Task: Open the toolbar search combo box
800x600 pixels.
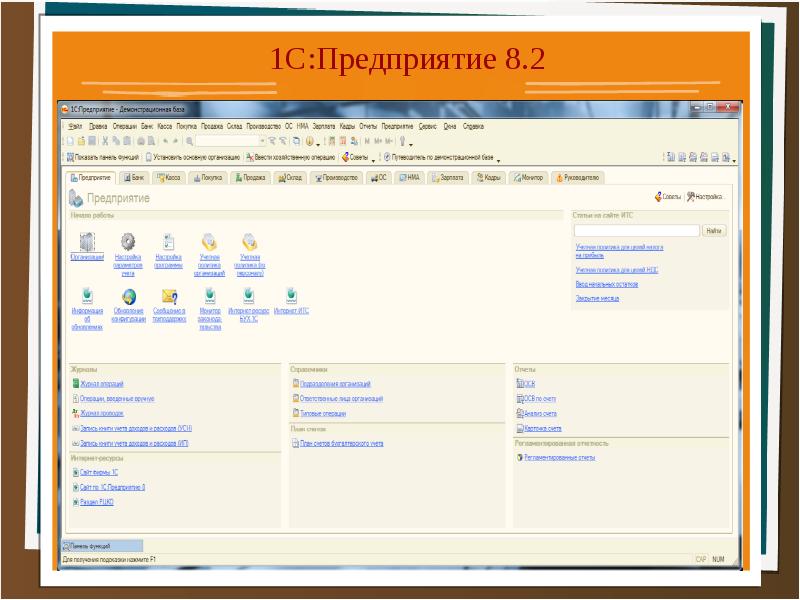Action: 230,142
